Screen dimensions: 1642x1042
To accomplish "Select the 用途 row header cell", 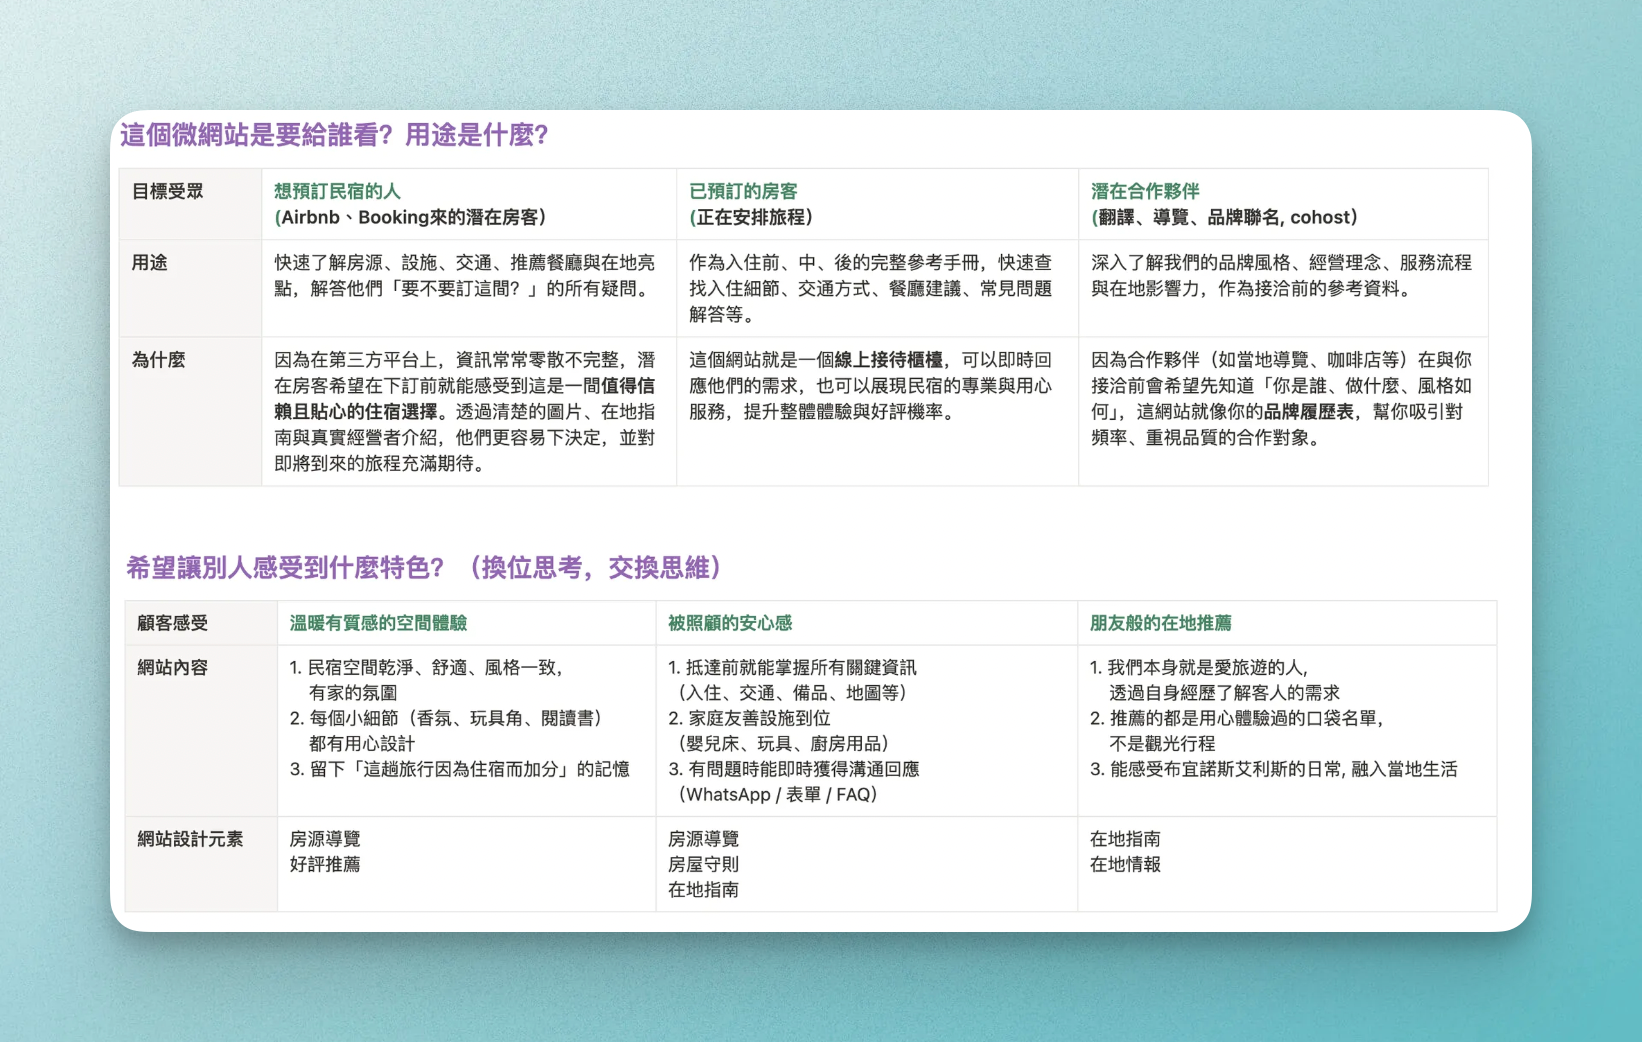I will pyautogui.click(x=190, y=288).
